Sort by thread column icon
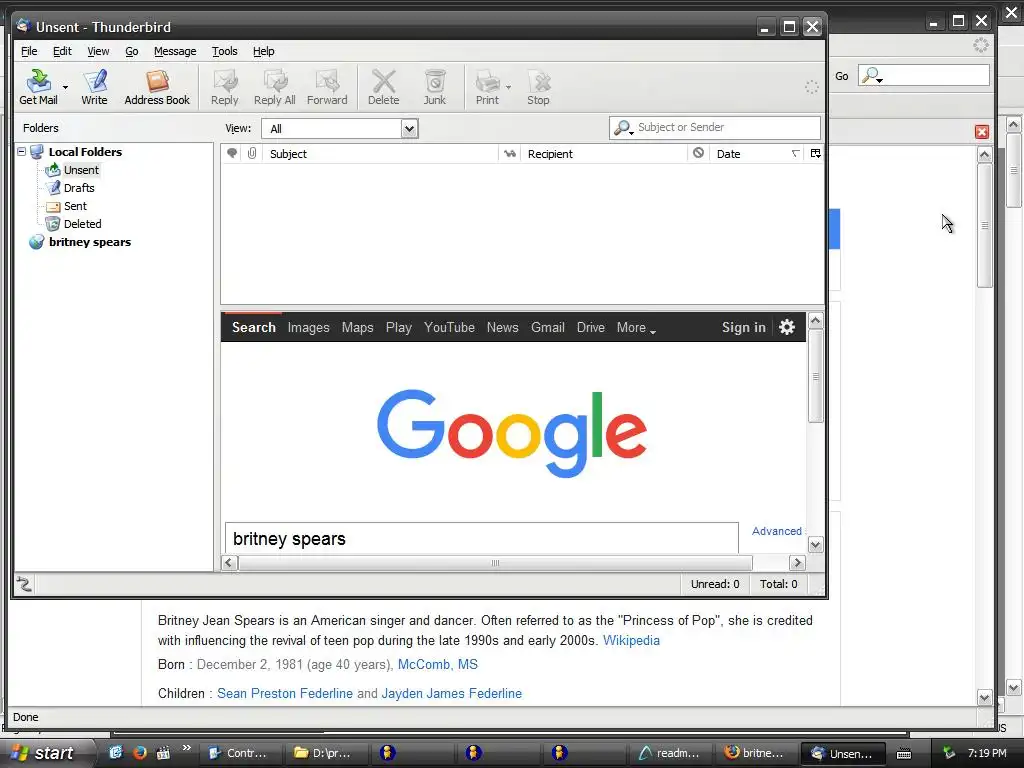The width and height of the screenshot is (1024, 768). click(232, 153)
